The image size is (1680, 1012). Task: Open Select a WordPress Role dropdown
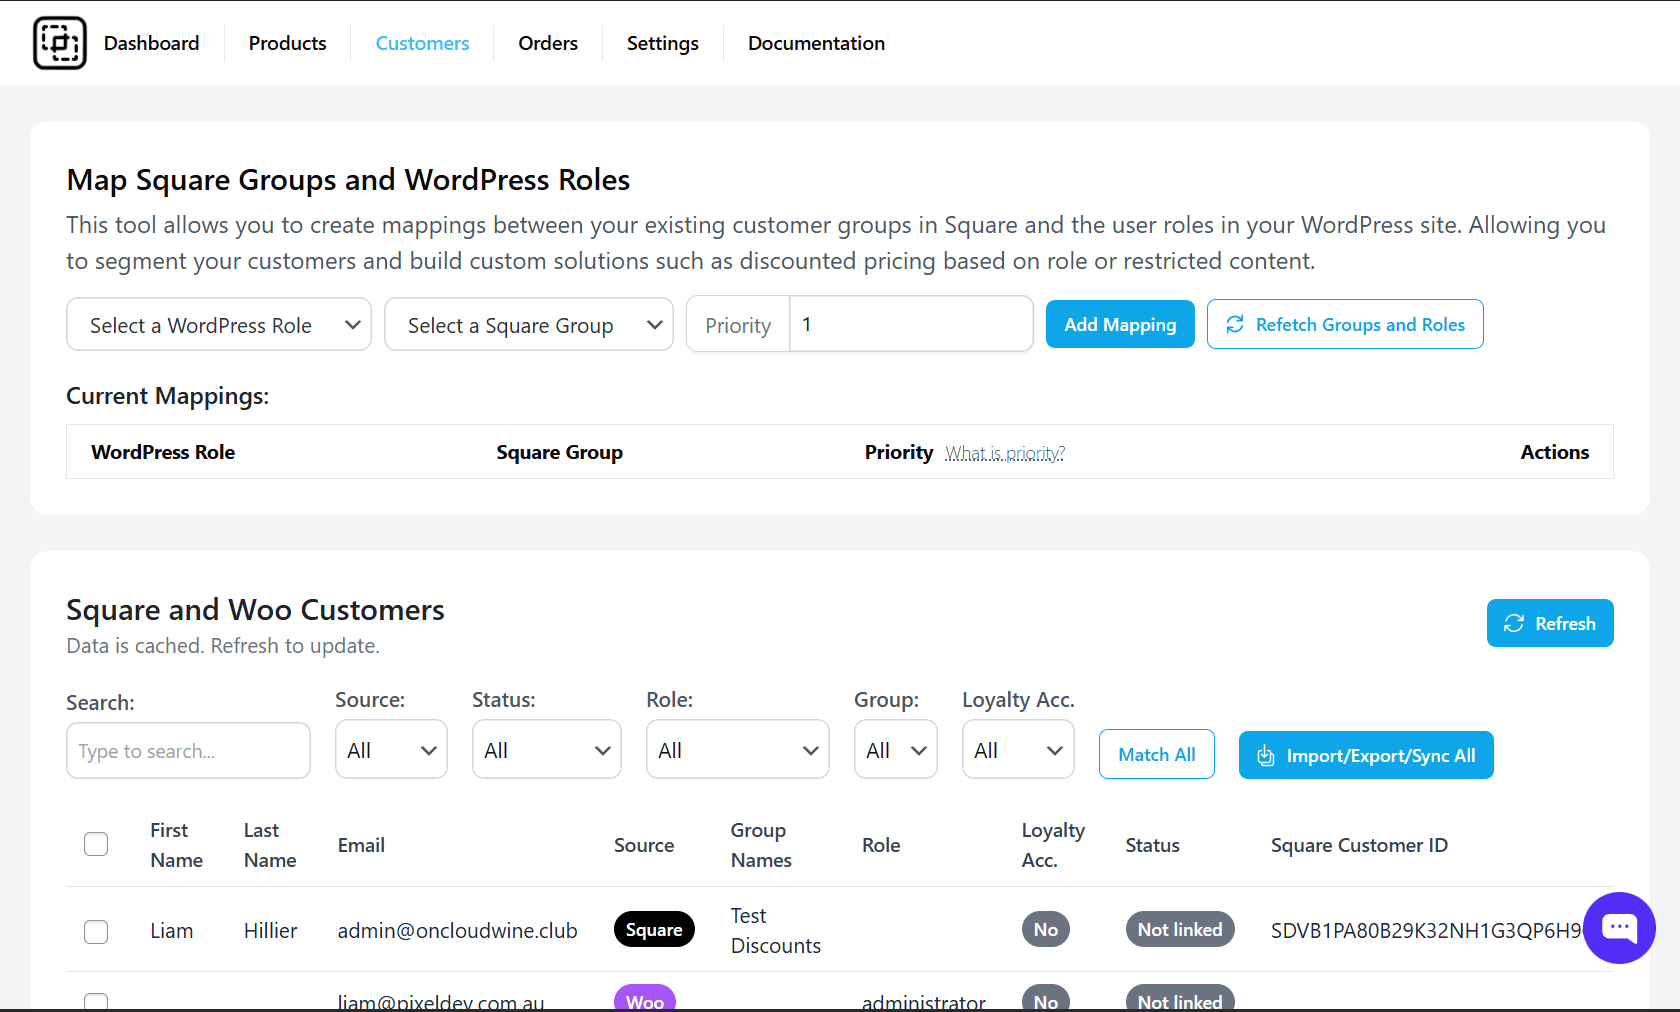pos(219,325)
